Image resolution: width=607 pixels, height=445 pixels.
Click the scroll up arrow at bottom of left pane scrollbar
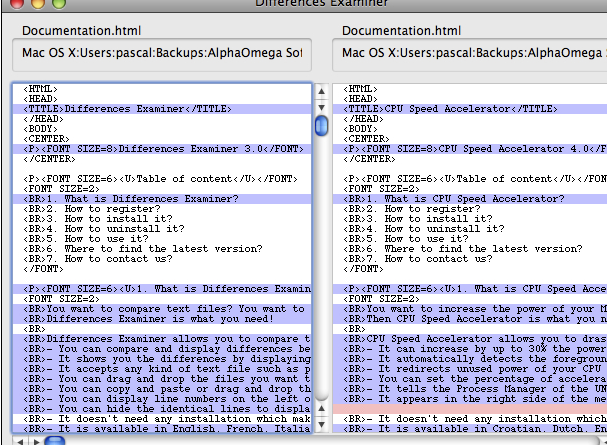point(321,408)
